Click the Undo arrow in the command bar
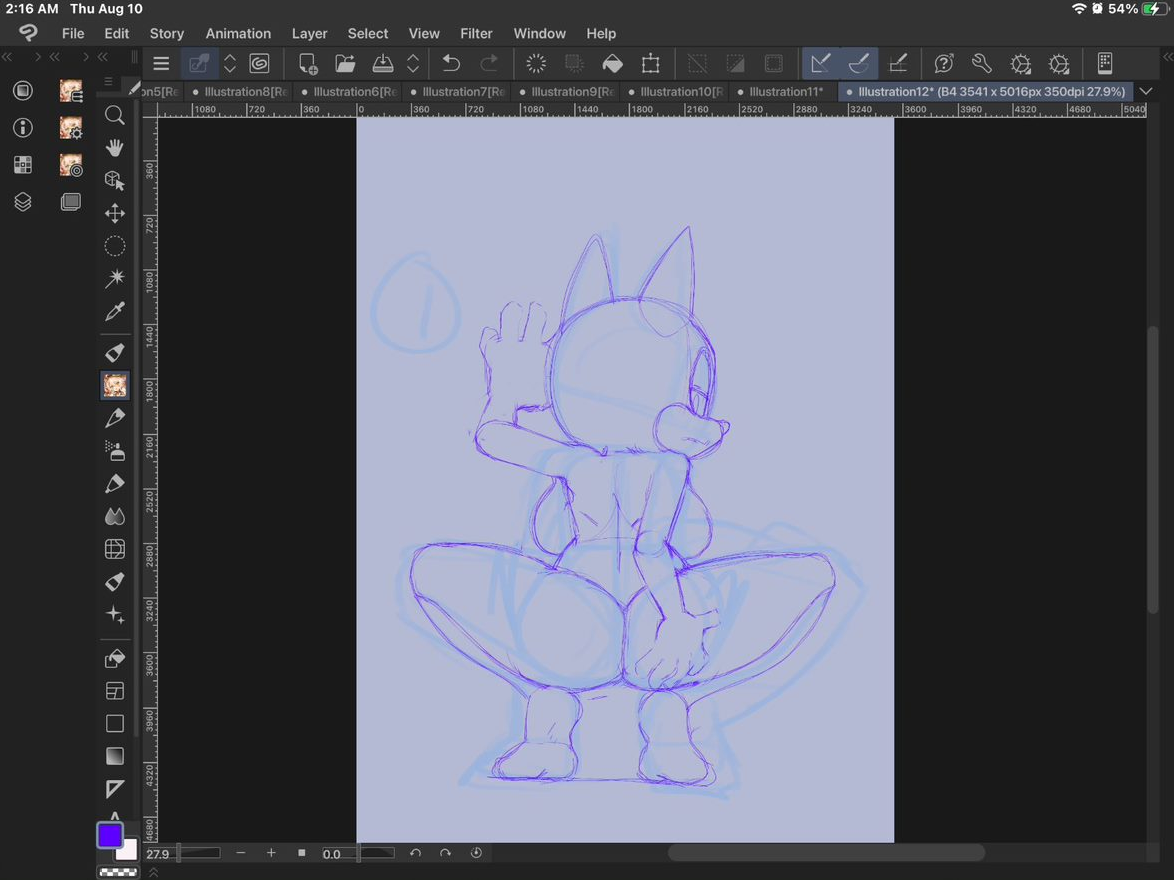This screenshot has height=880, width=1174. tap(451, 64)
